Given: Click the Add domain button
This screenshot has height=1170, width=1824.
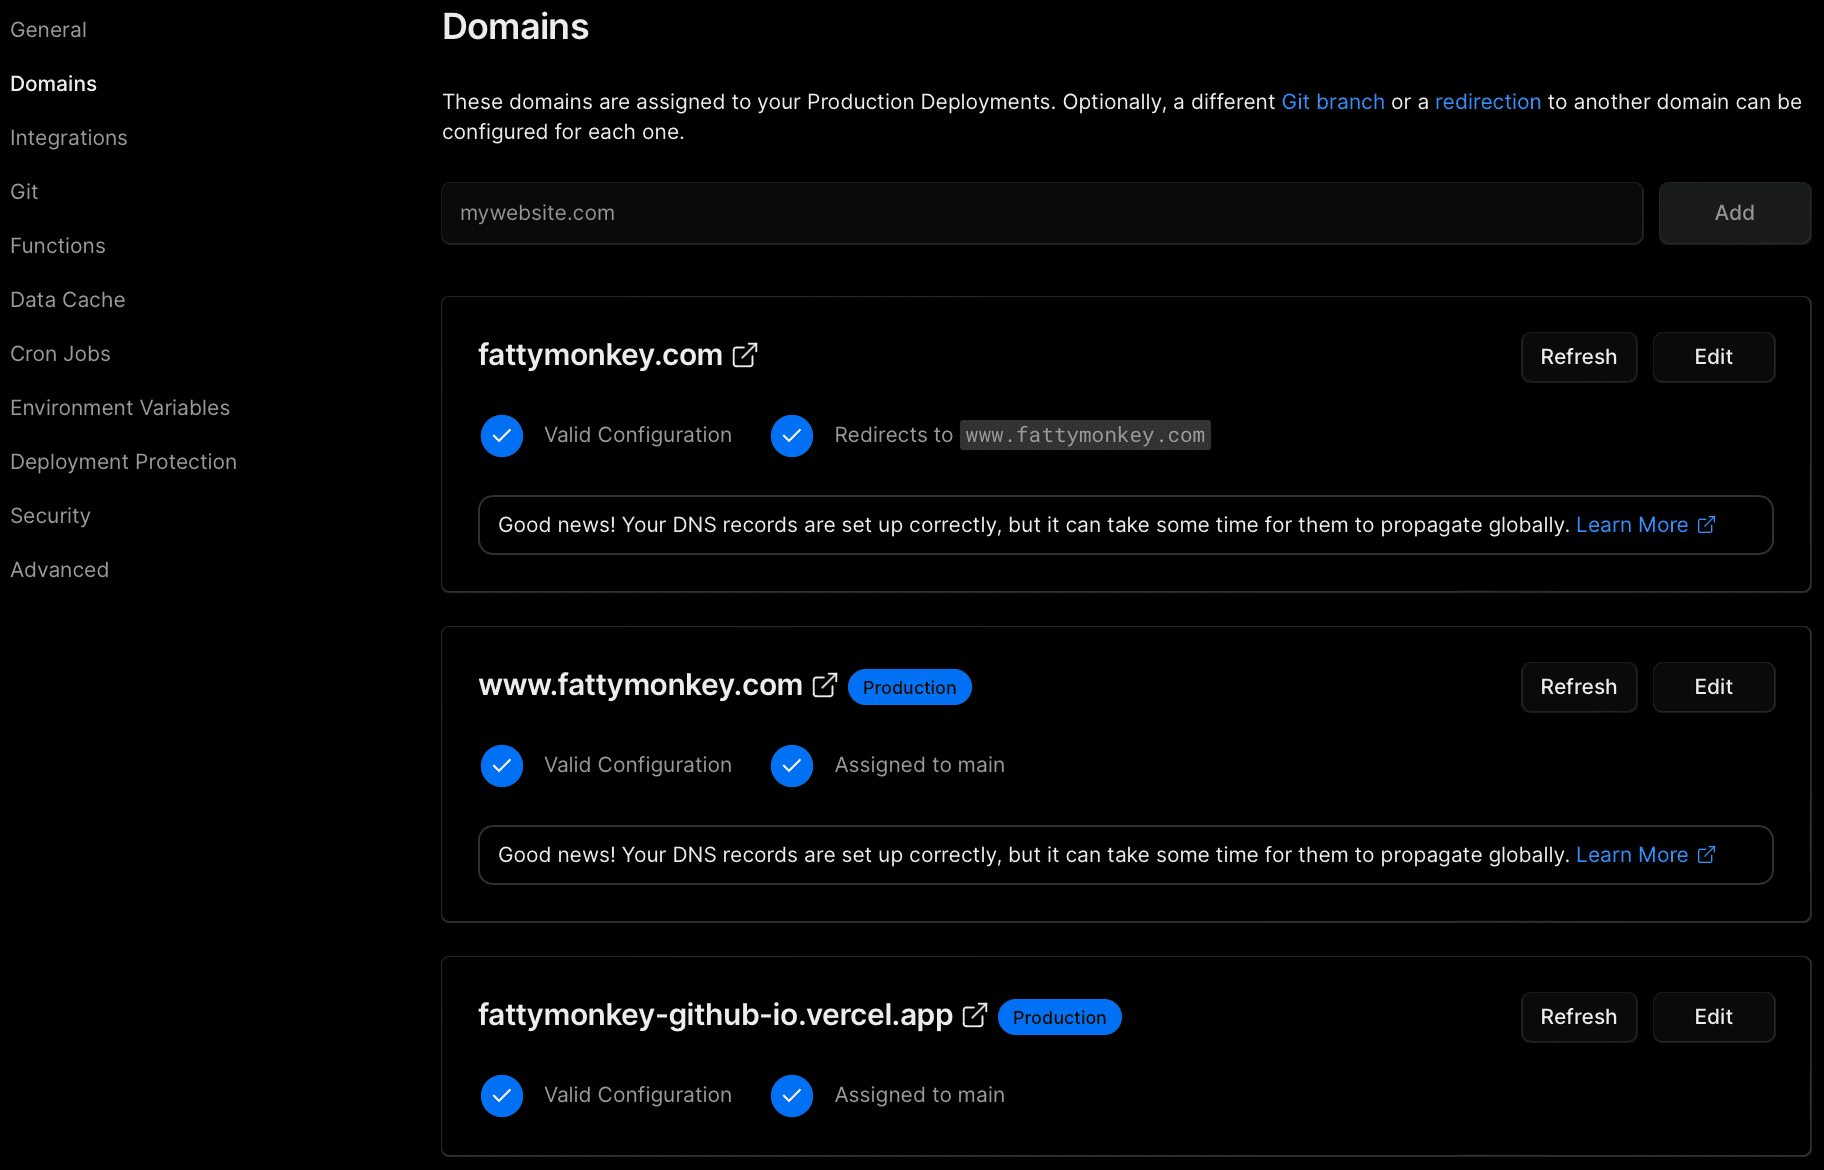Looking at the screenshot, I should coord(1735,213).
